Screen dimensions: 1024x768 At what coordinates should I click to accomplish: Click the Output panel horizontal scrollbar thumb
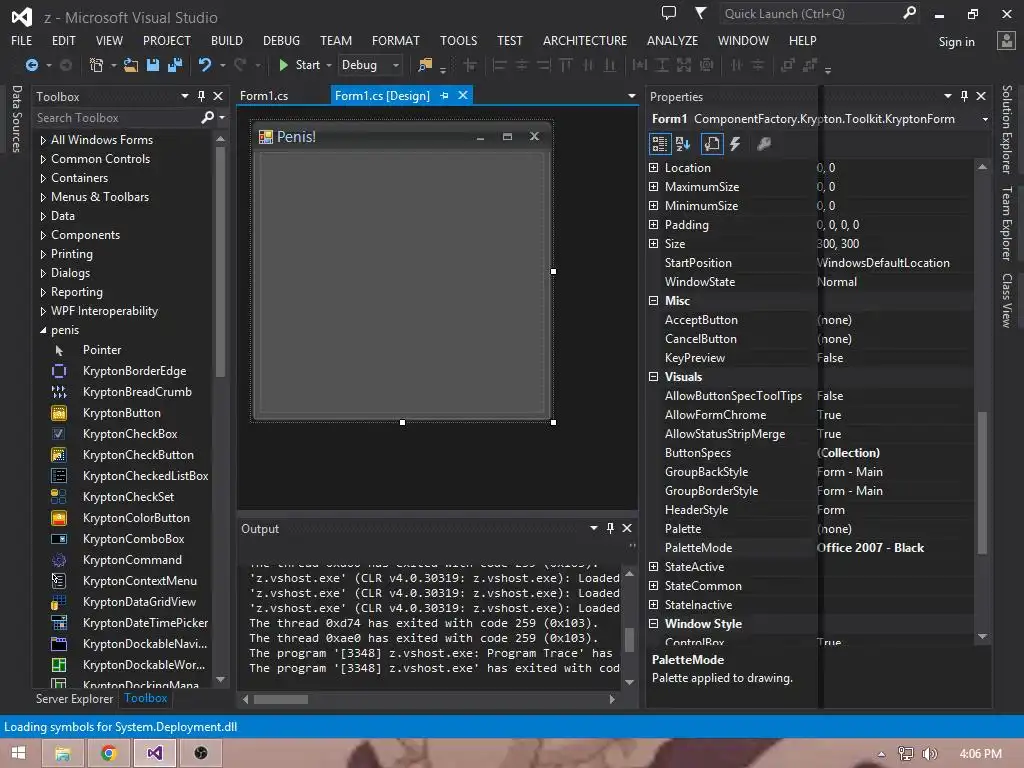[281, 699]
